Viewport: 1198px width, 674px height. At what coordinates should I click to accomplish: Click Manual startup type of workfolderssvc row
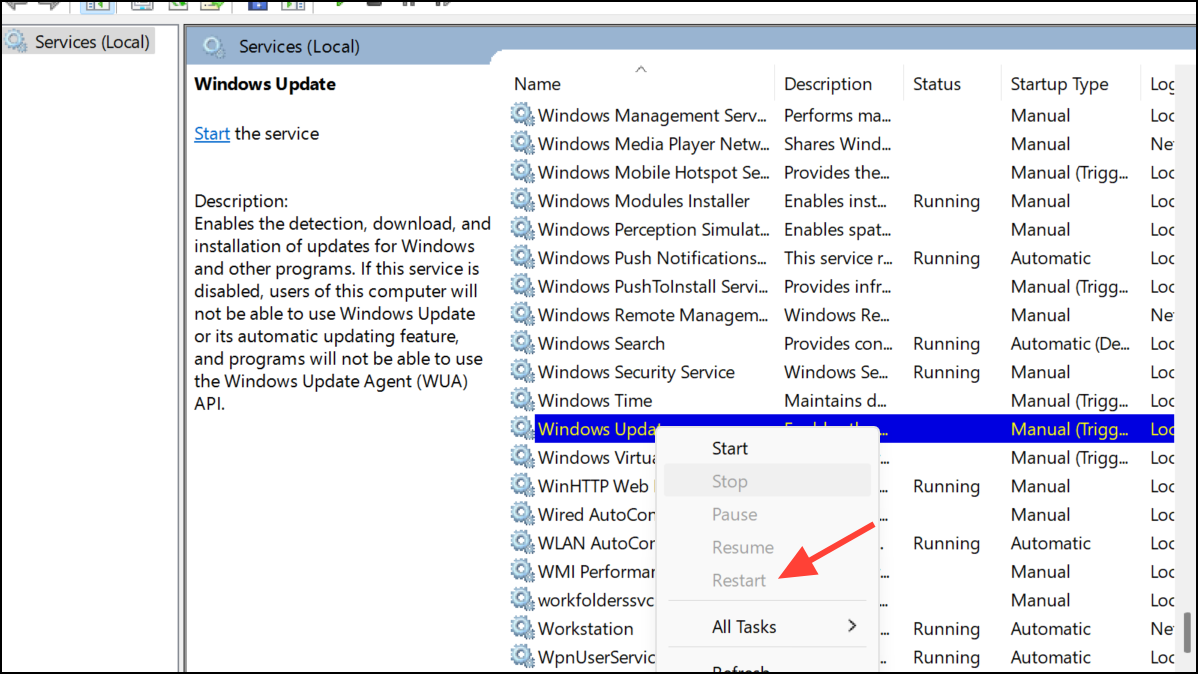click(x=1040, y=601)
